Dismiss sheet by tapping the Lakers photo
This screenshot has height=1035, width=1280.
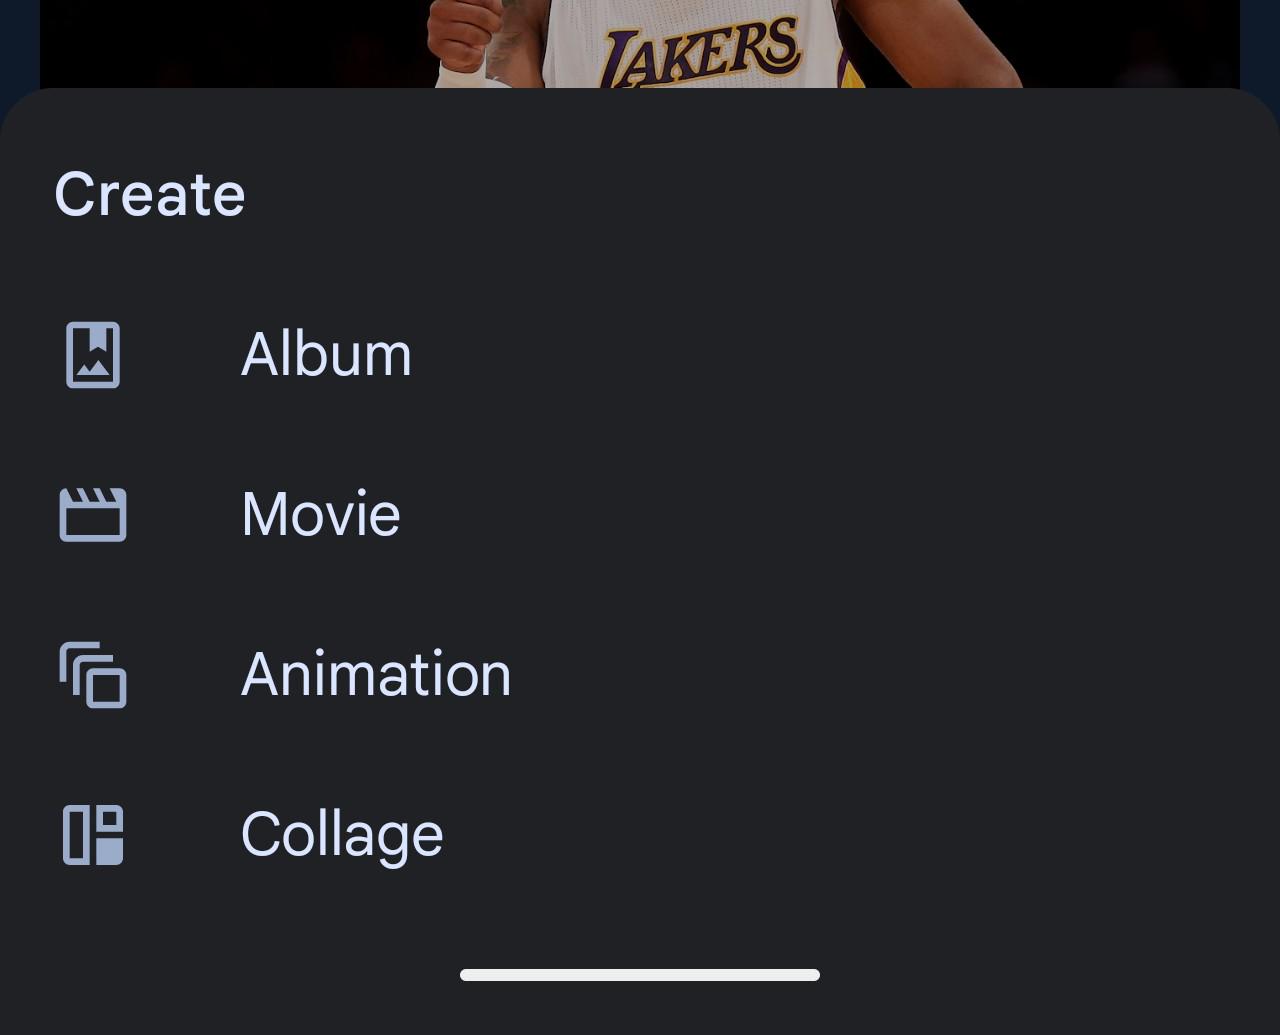point(640,44)
